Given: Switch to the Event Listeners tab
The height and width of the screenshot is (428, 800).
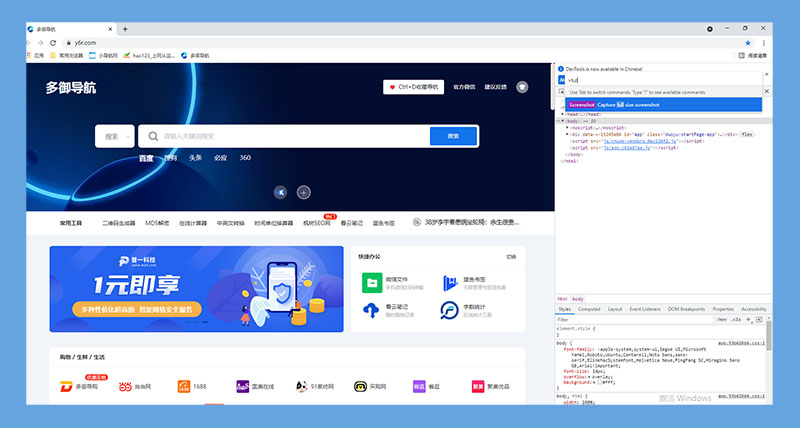Looking at the screenshot, I should coord(645,309).
